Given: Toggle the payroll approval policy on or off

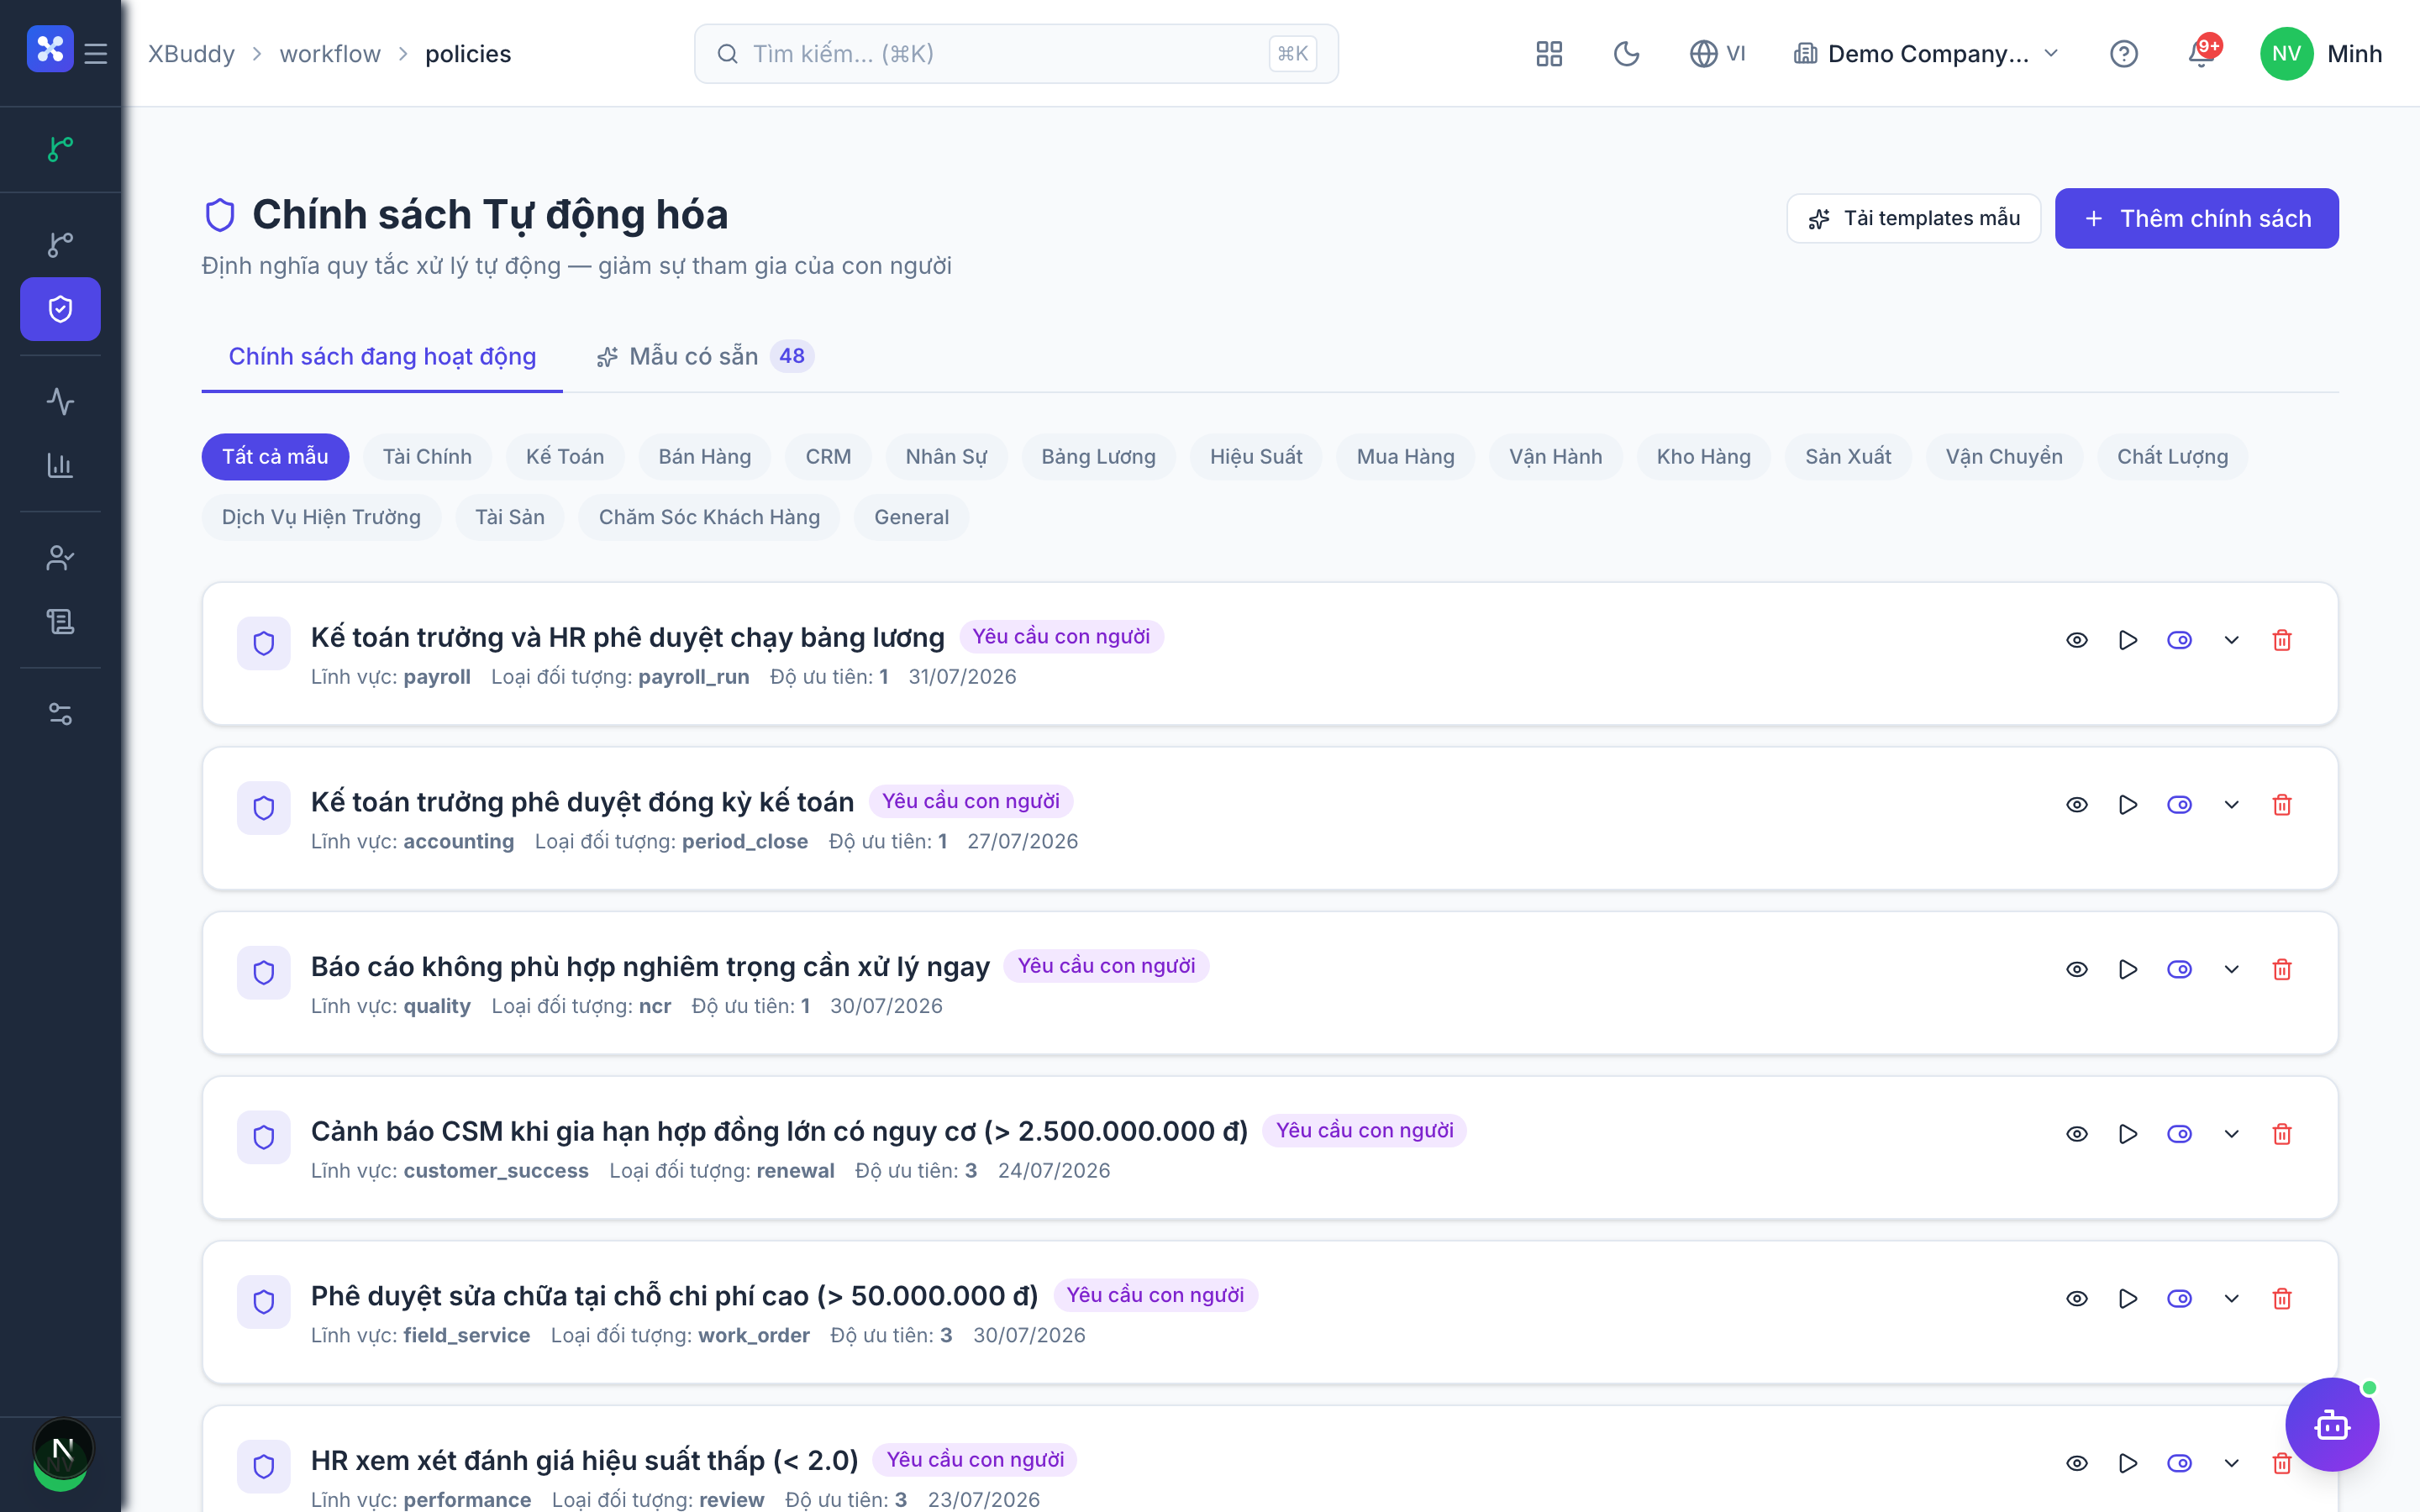Looking at the screenshot, I should coord(2180,640).
